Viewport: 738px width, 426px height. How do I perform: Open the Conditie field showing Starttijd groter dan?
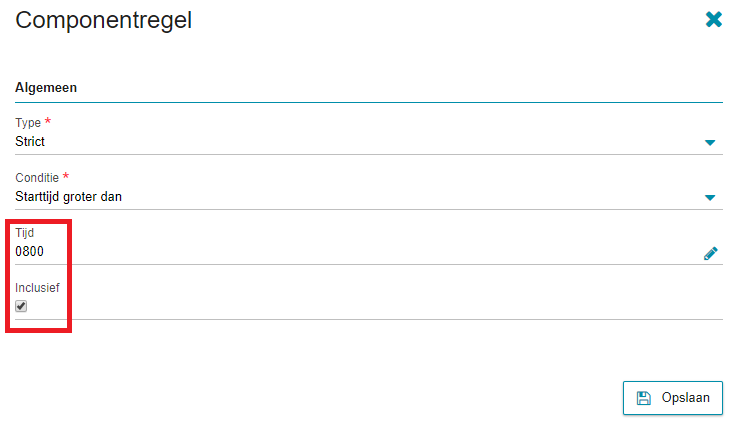coord(369,197)
